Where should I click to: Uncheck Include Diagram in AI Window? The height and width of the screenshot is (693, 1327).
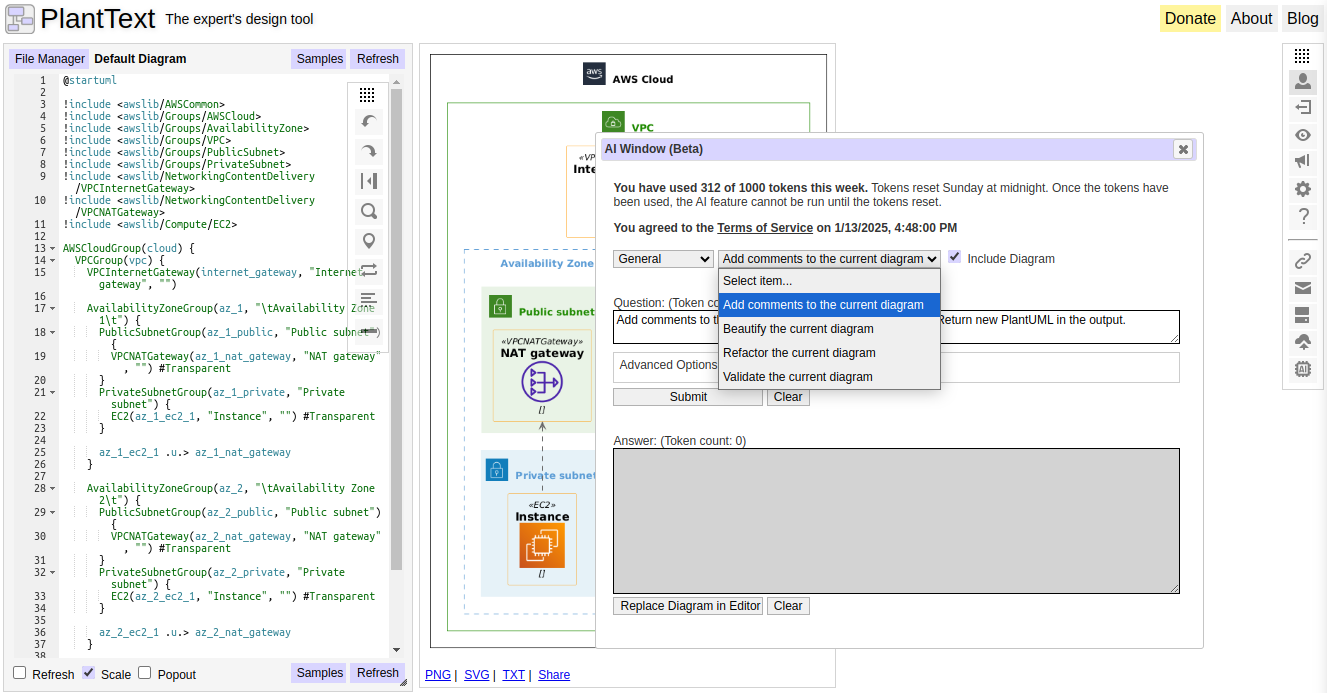point(954,258)
